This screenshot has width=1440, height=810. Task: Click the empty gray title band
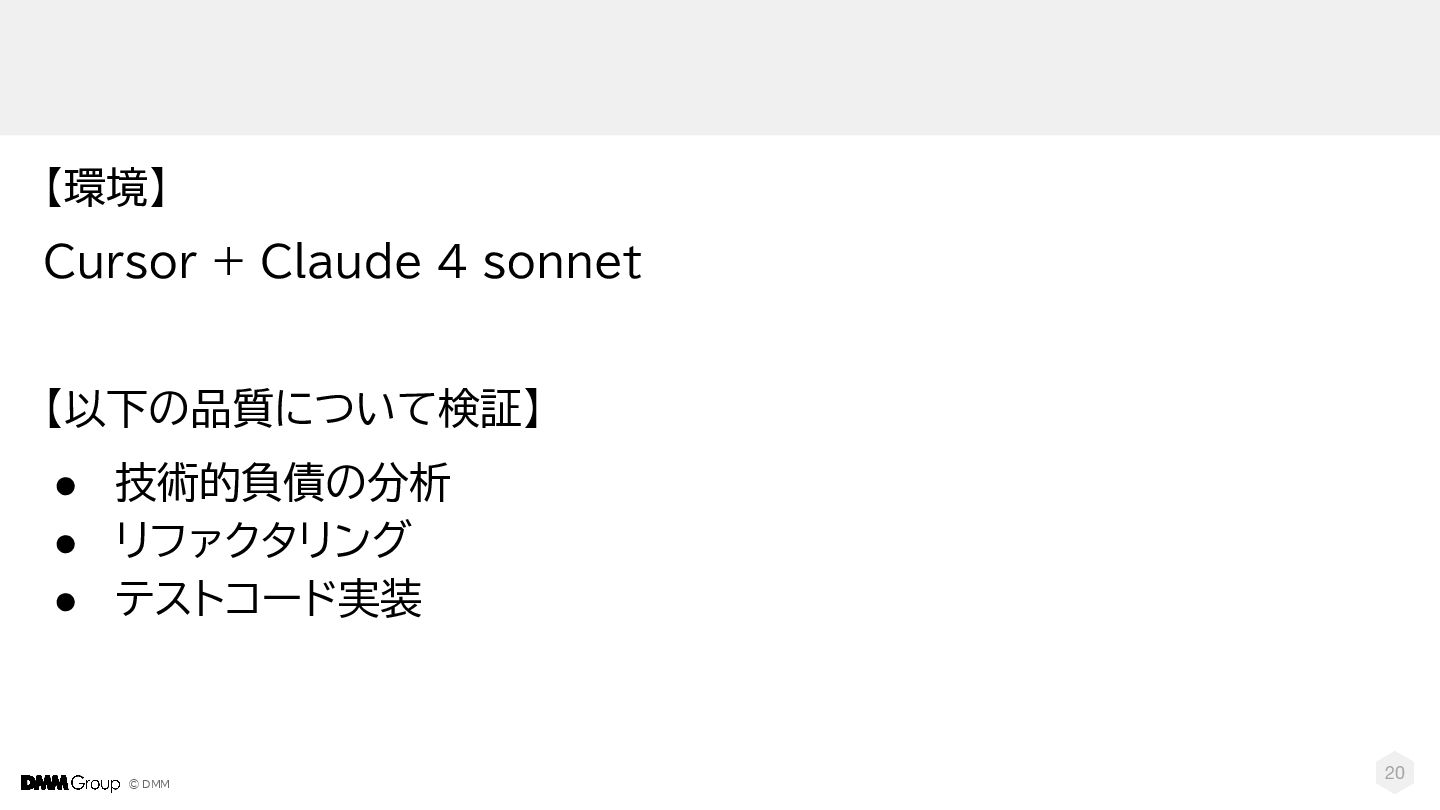(720, 67)
